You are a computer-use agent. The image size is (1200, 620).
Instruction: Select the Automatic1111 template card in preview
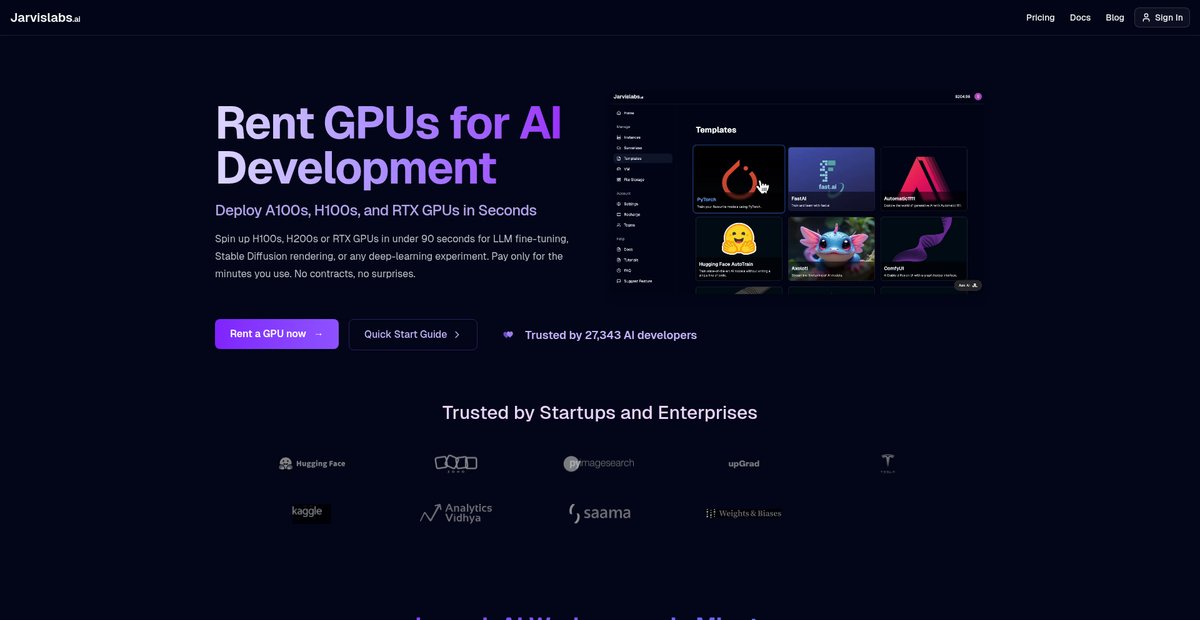tap(924, 180)
